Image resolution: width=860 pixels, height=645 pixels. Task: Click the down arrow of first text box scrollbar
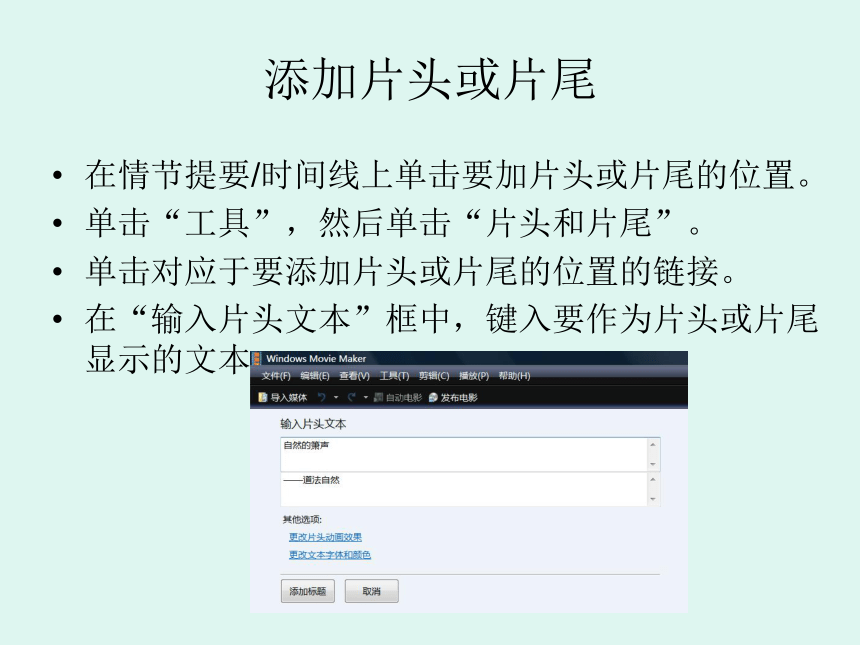653,465
